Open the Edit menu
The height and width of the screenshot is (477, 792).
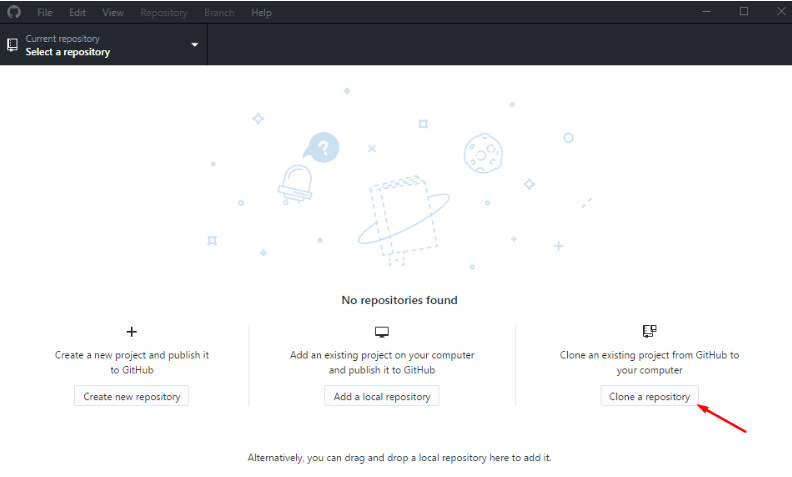coord(77,13)
